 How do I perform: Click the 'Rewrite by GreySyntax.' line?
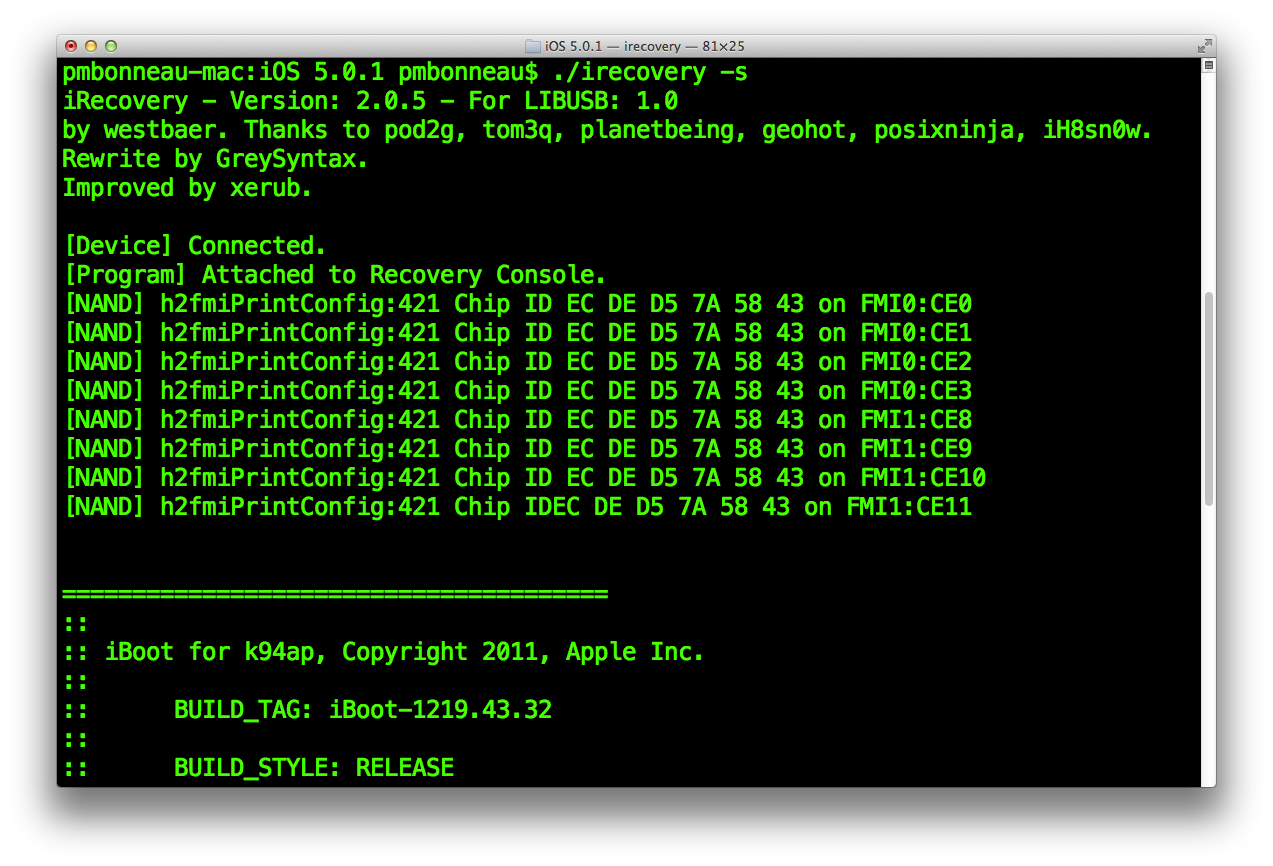[x=216, y=159]
